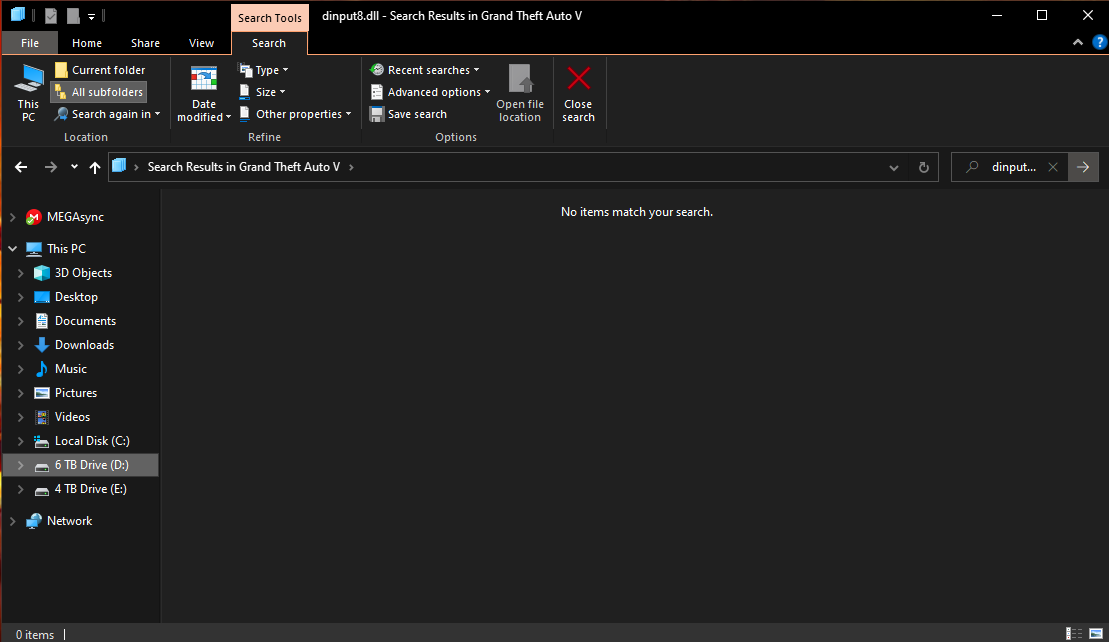Click the Search Tools contextual tab
The width and height of the screenshot is (1109, 642).
tap(269, 18)
